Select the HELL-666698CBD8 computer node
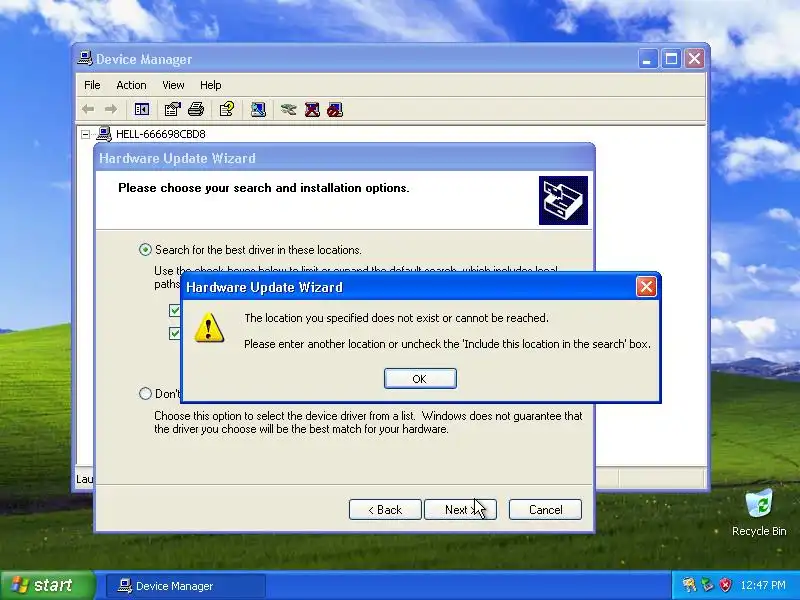Viewport: 800px width, 600px height. tap(161, 134)
